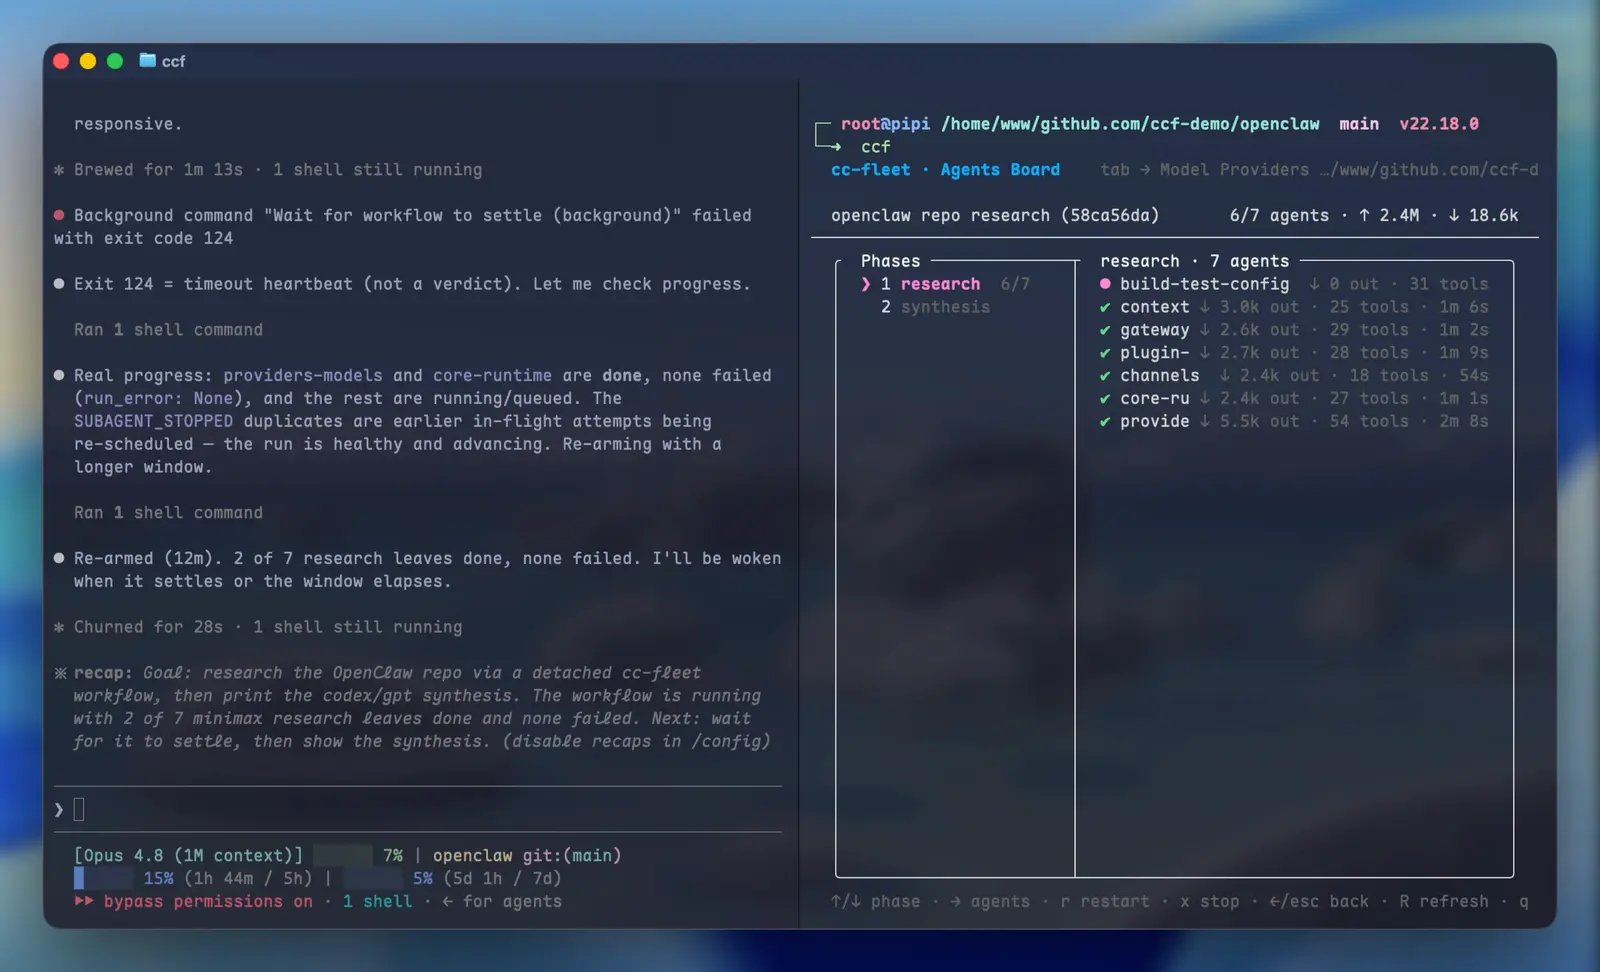Screen dimensions: 1600x972
Task: Click the ←/esc back shortcut hint
Action: click(x=1319, y=901)
